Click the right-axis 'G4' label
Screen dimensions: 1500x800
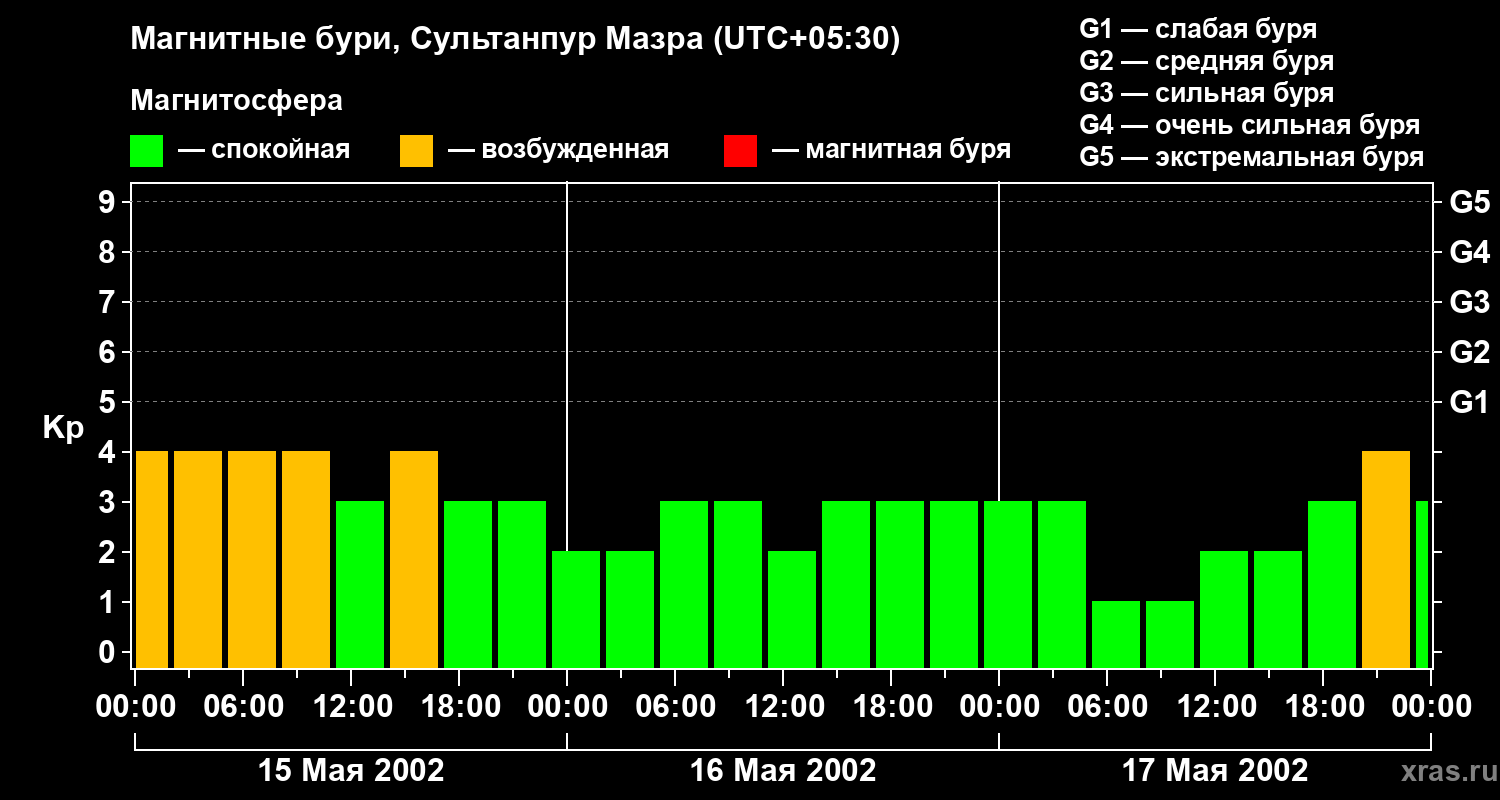point(1469,252)
